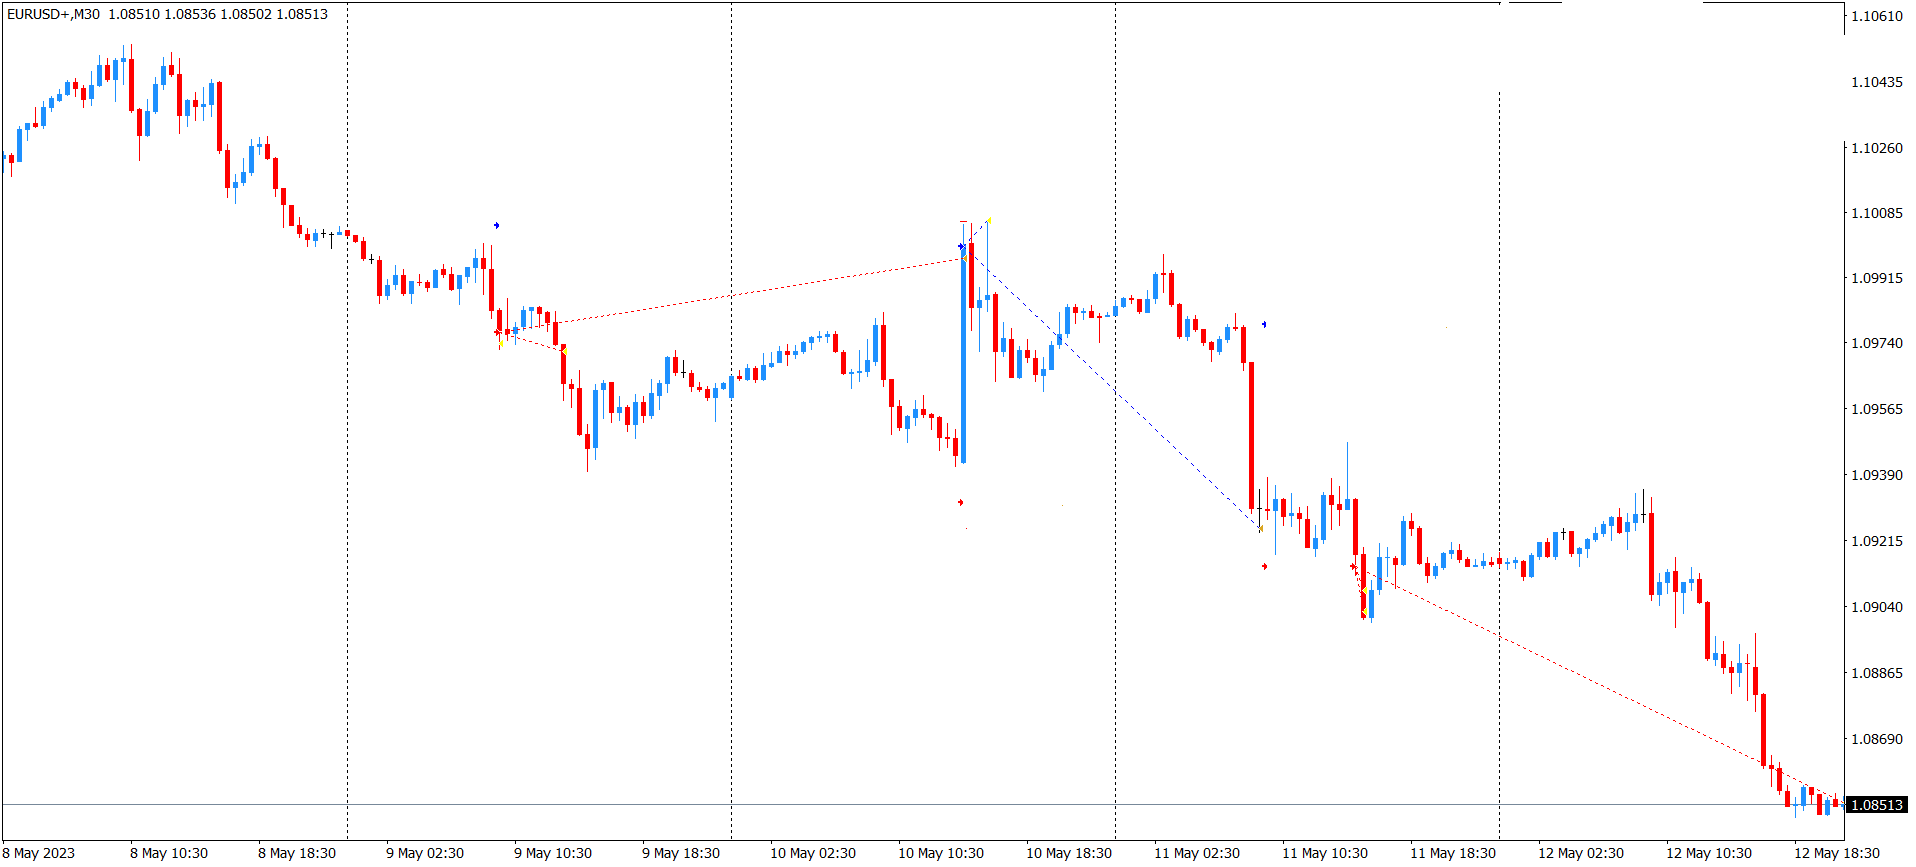
Task: Click the 11 May 10:30 time label
Action: click(1325, 853)
